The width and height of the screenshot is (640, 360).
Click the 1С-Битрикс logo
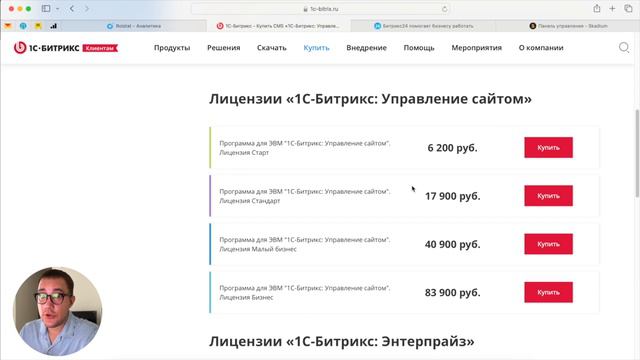46,48
